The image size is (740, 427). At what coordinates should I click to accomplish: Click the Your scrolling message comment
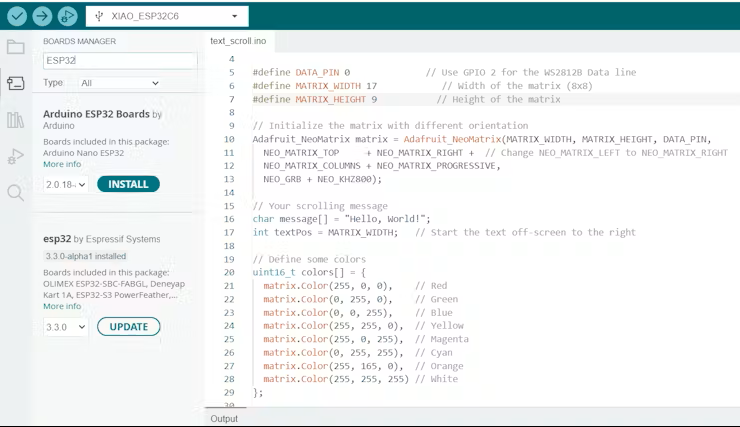coord(320,206)
